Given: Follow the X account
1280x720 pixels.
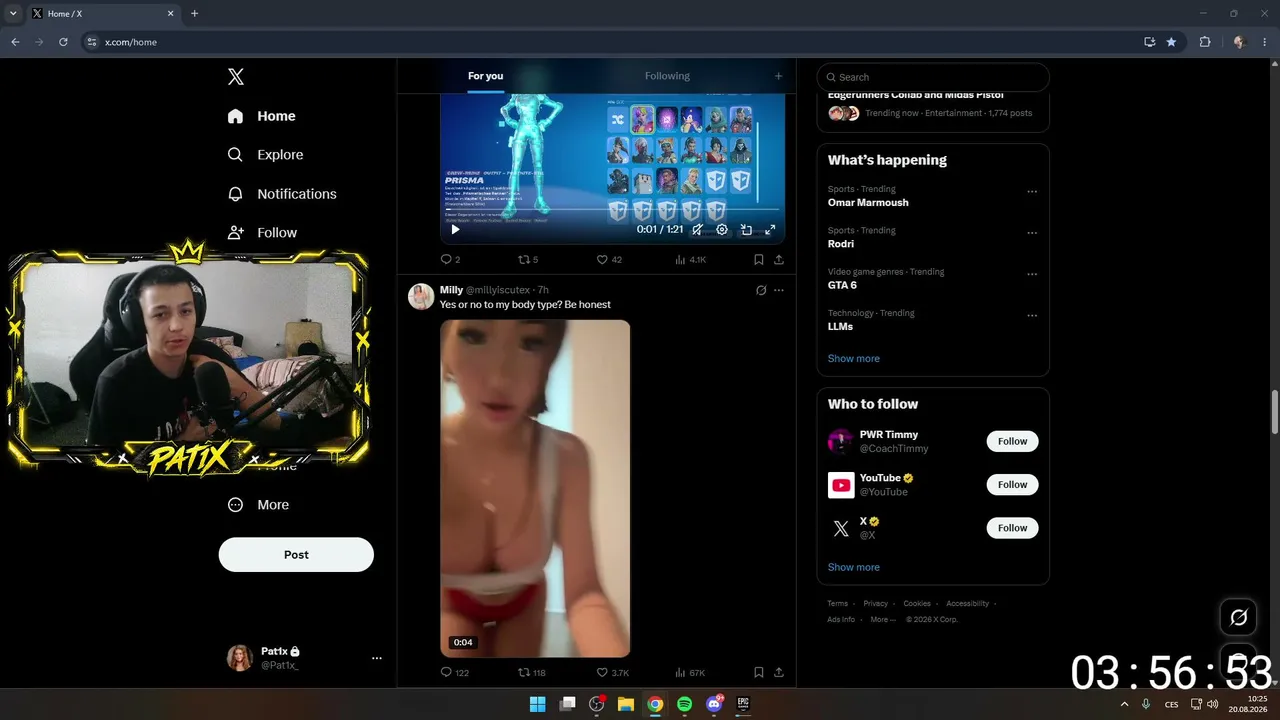Looking at the screenshot, I should point(1012,528).
